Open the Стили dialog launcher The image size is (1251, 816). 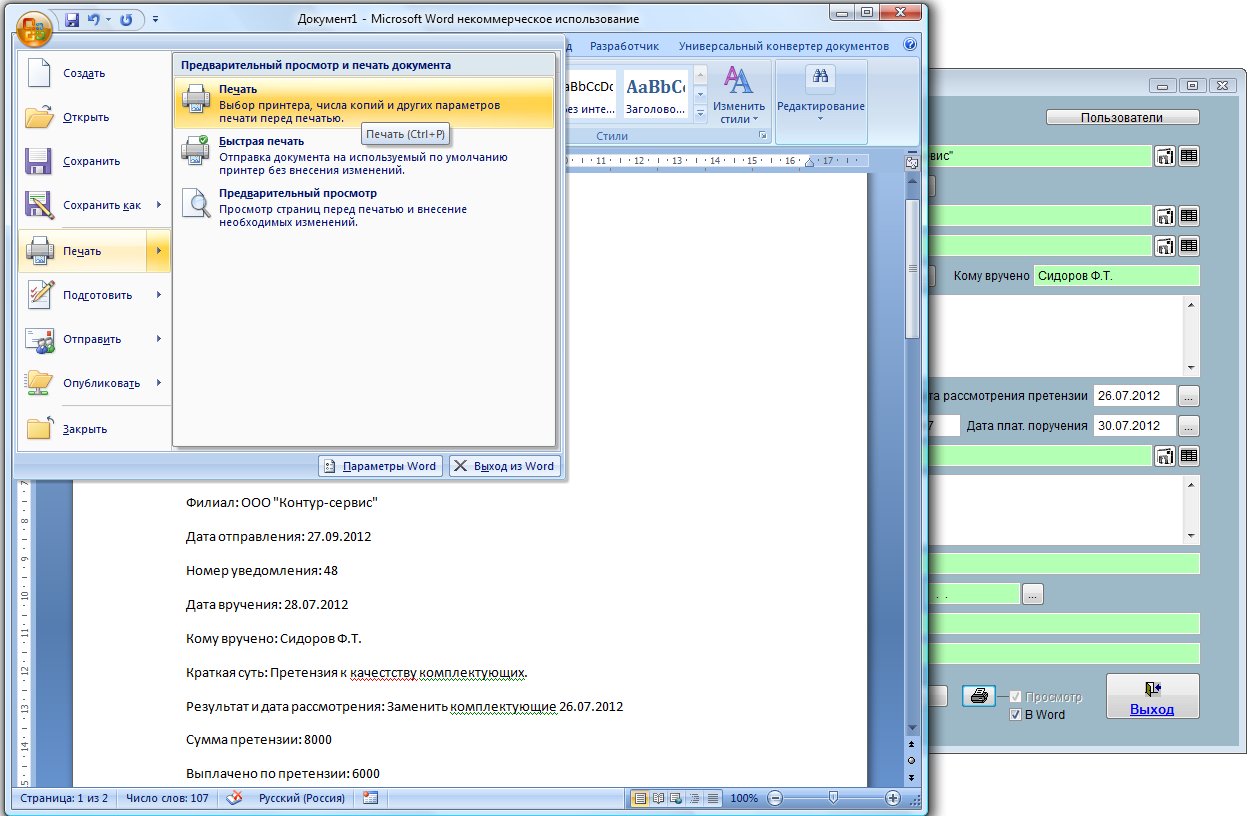click(x=763, y=135)
